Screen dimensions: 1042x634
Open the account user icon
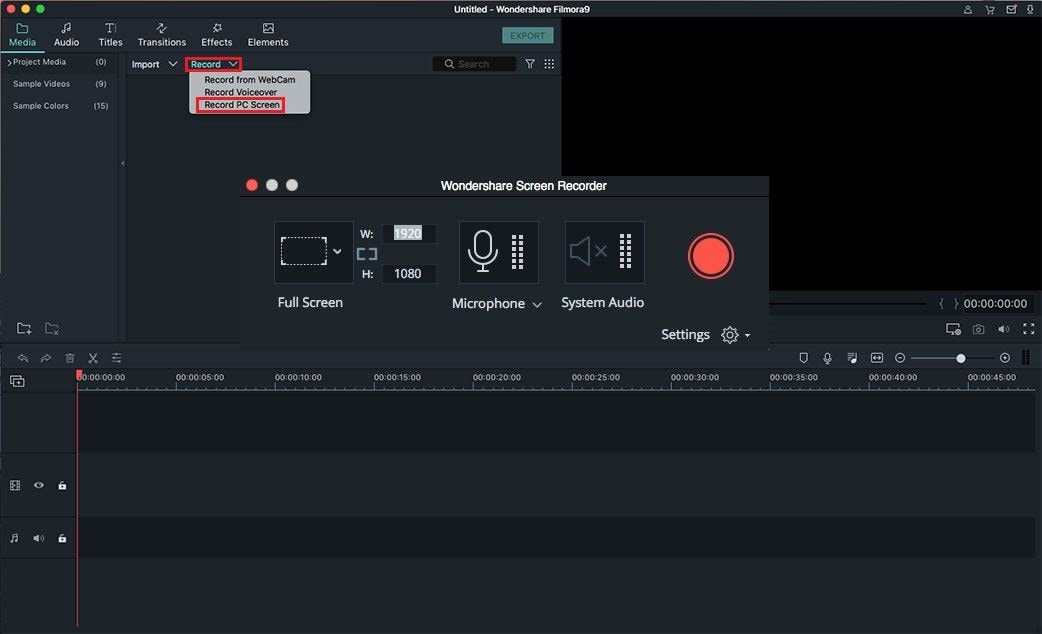tap(968, 9)
